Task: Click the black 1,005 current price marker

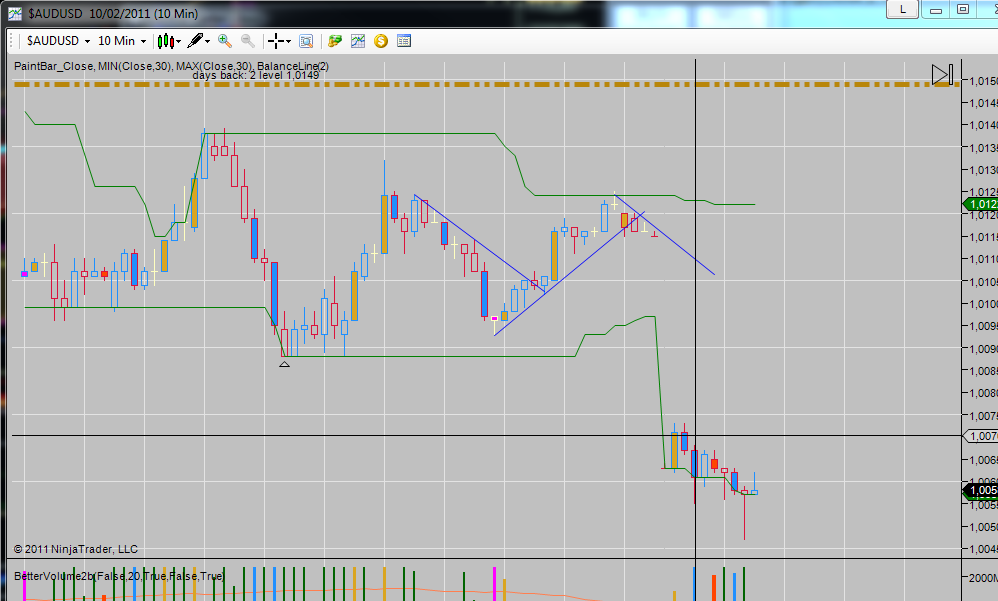Action: tap(981, 490)
